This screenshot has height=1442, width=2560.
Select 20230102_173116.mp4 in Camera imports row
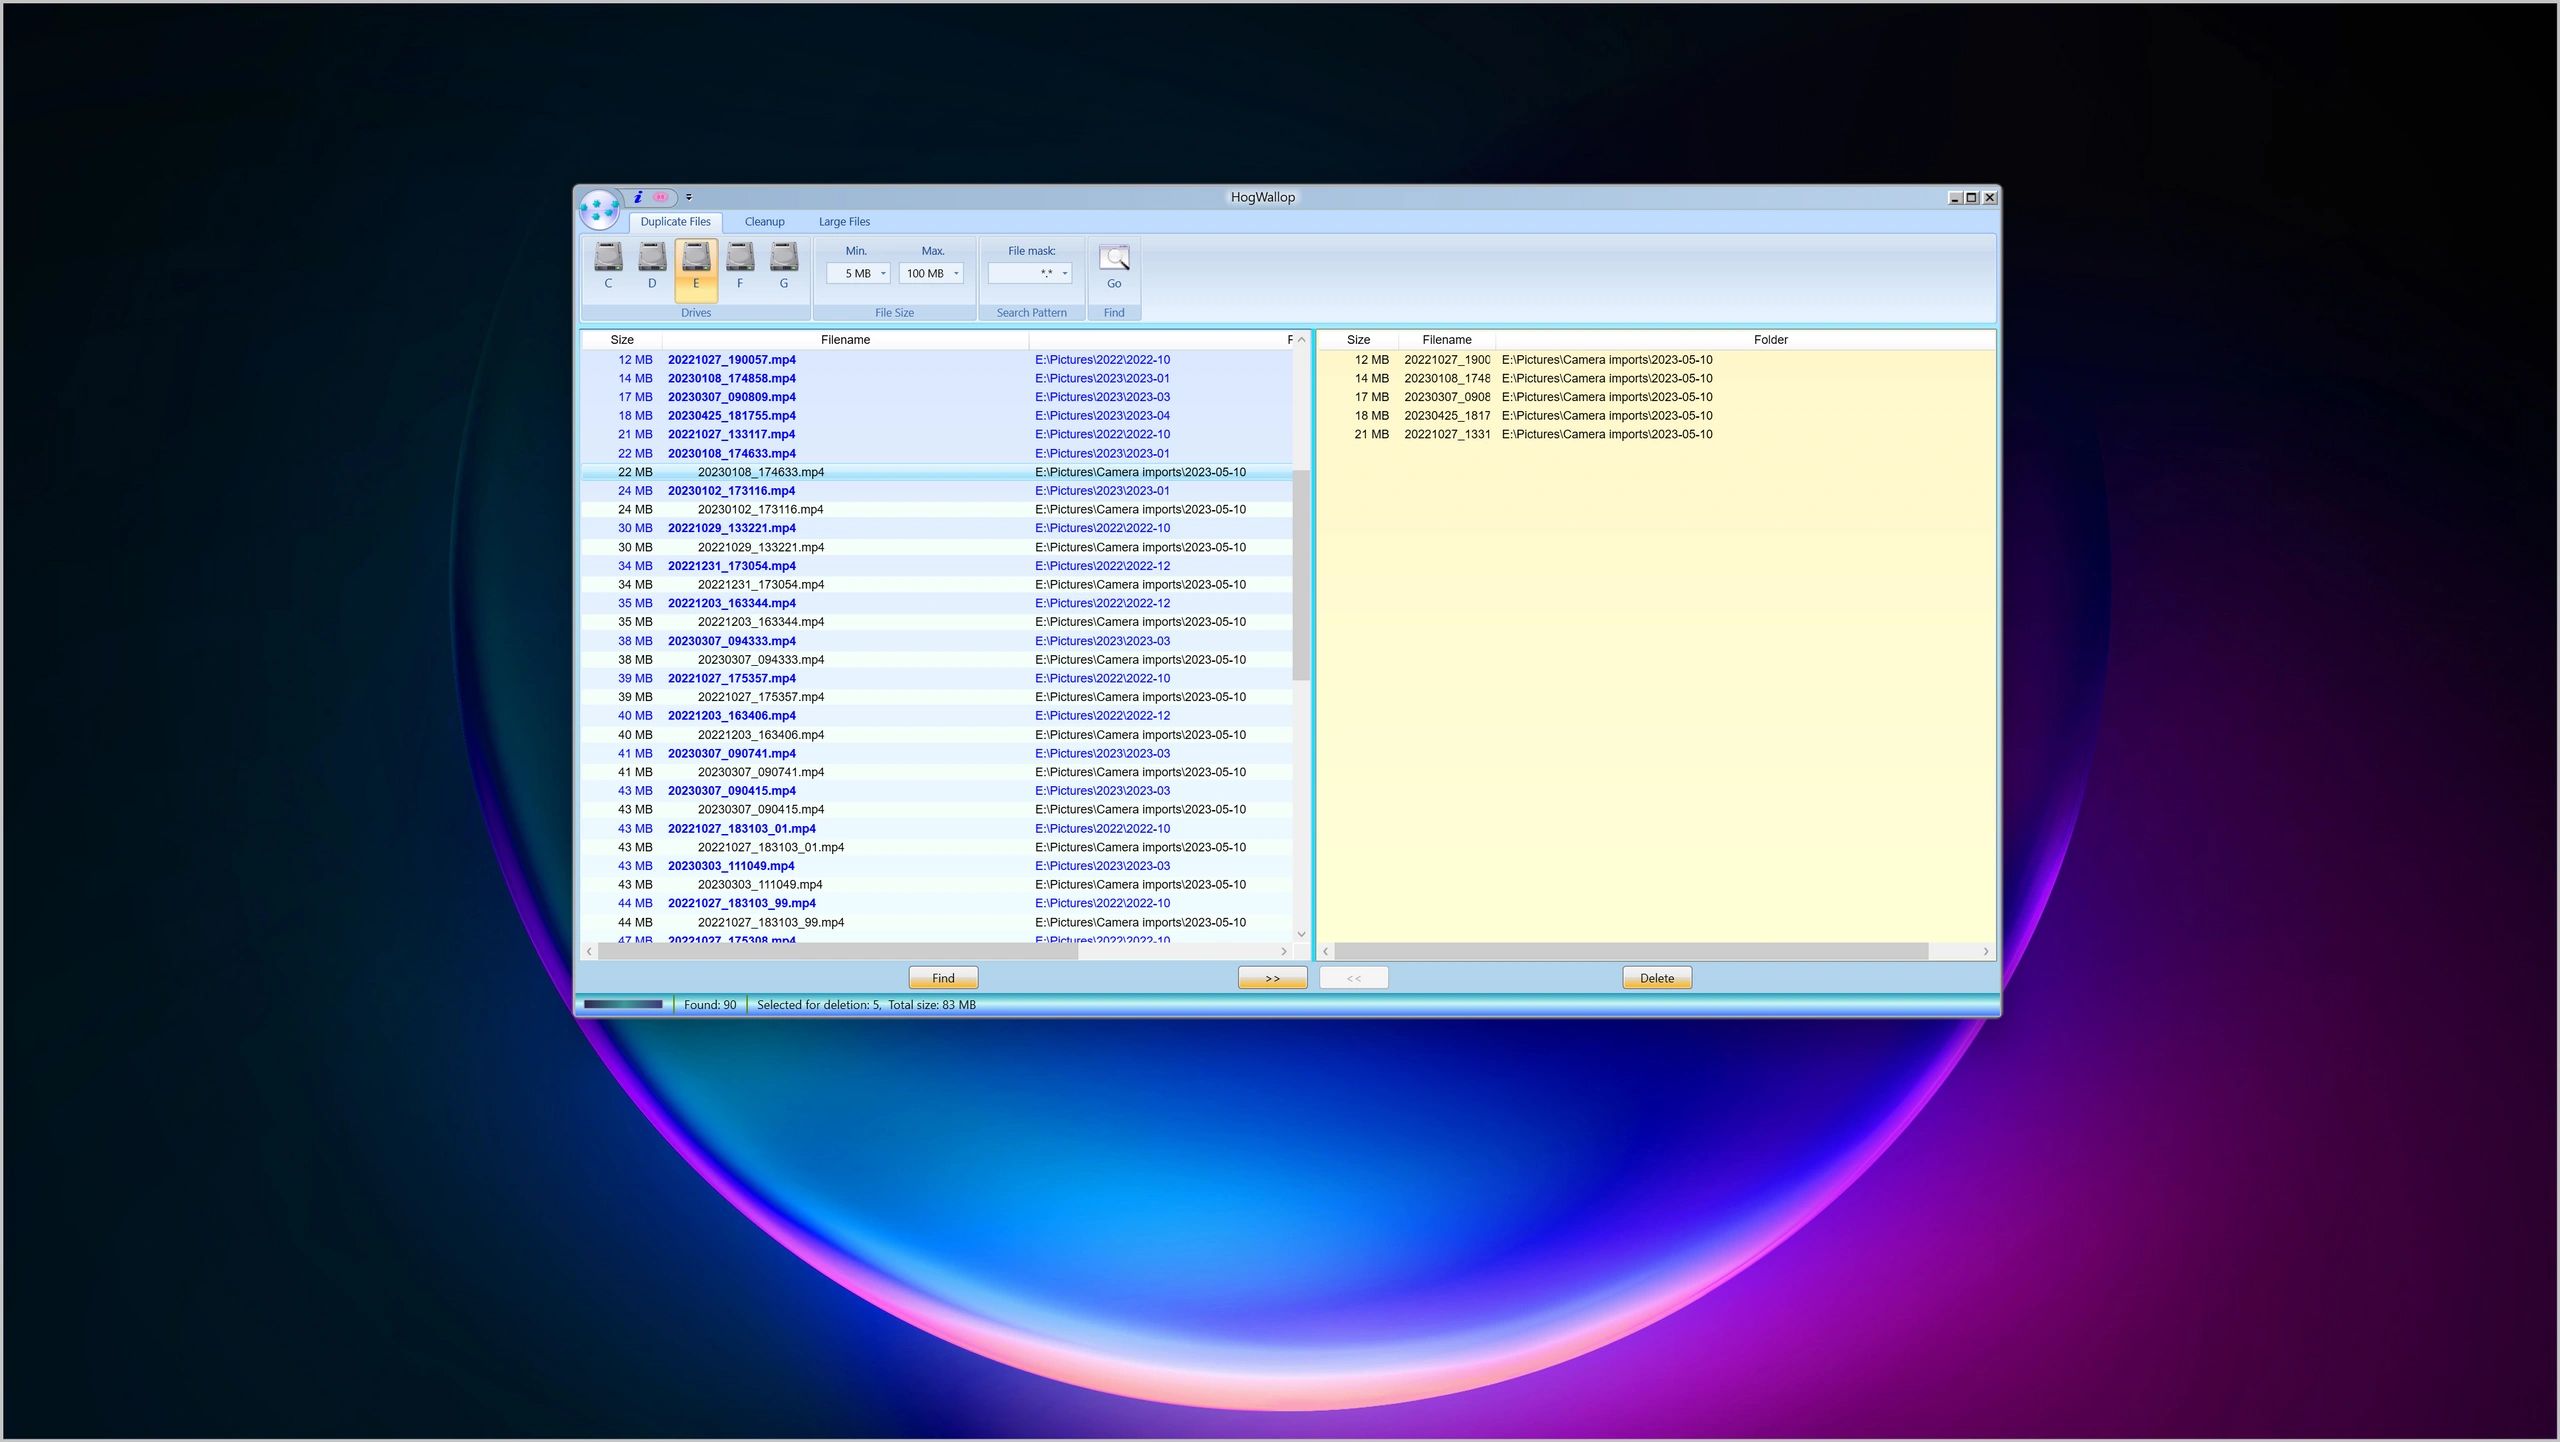760,510
